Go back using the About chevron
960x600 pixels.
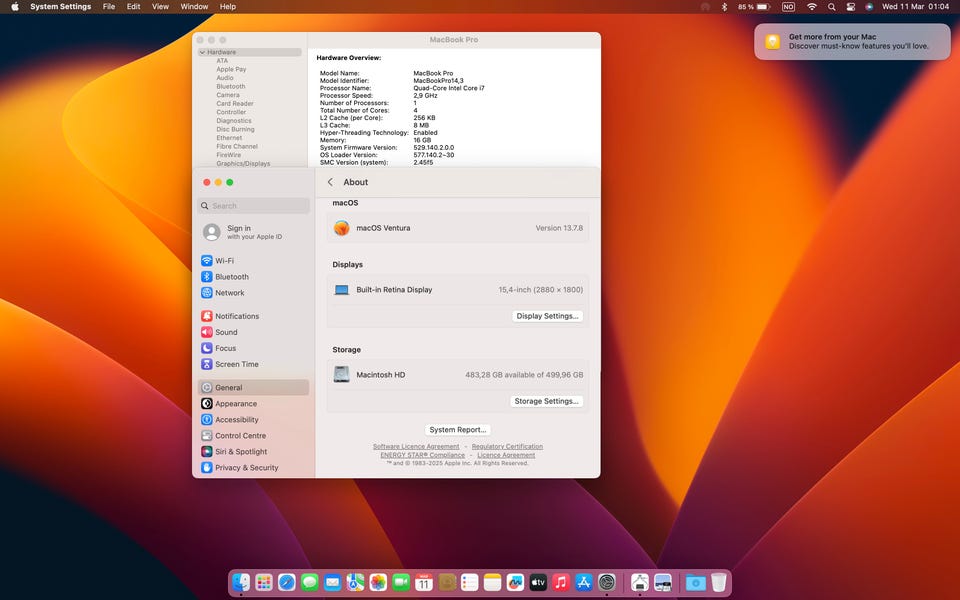[330, 182]
